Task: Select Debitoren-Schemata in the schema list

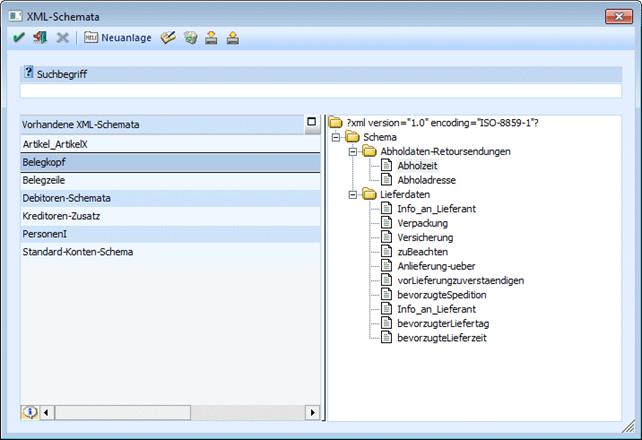Action: (x=66, y=198)
